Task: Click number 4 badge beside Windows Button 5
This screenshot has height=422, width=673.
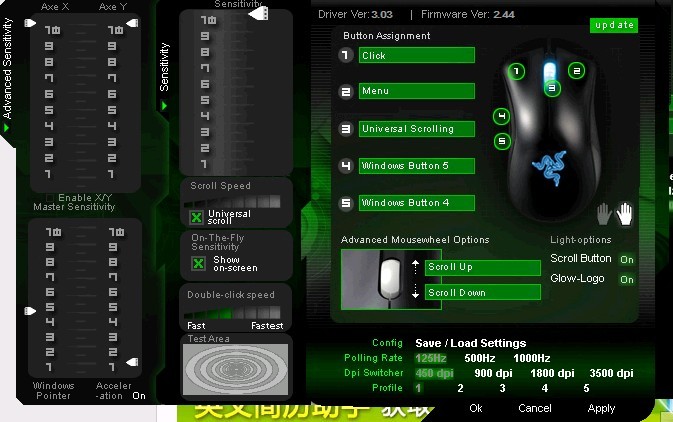Action: click(346, 166)
